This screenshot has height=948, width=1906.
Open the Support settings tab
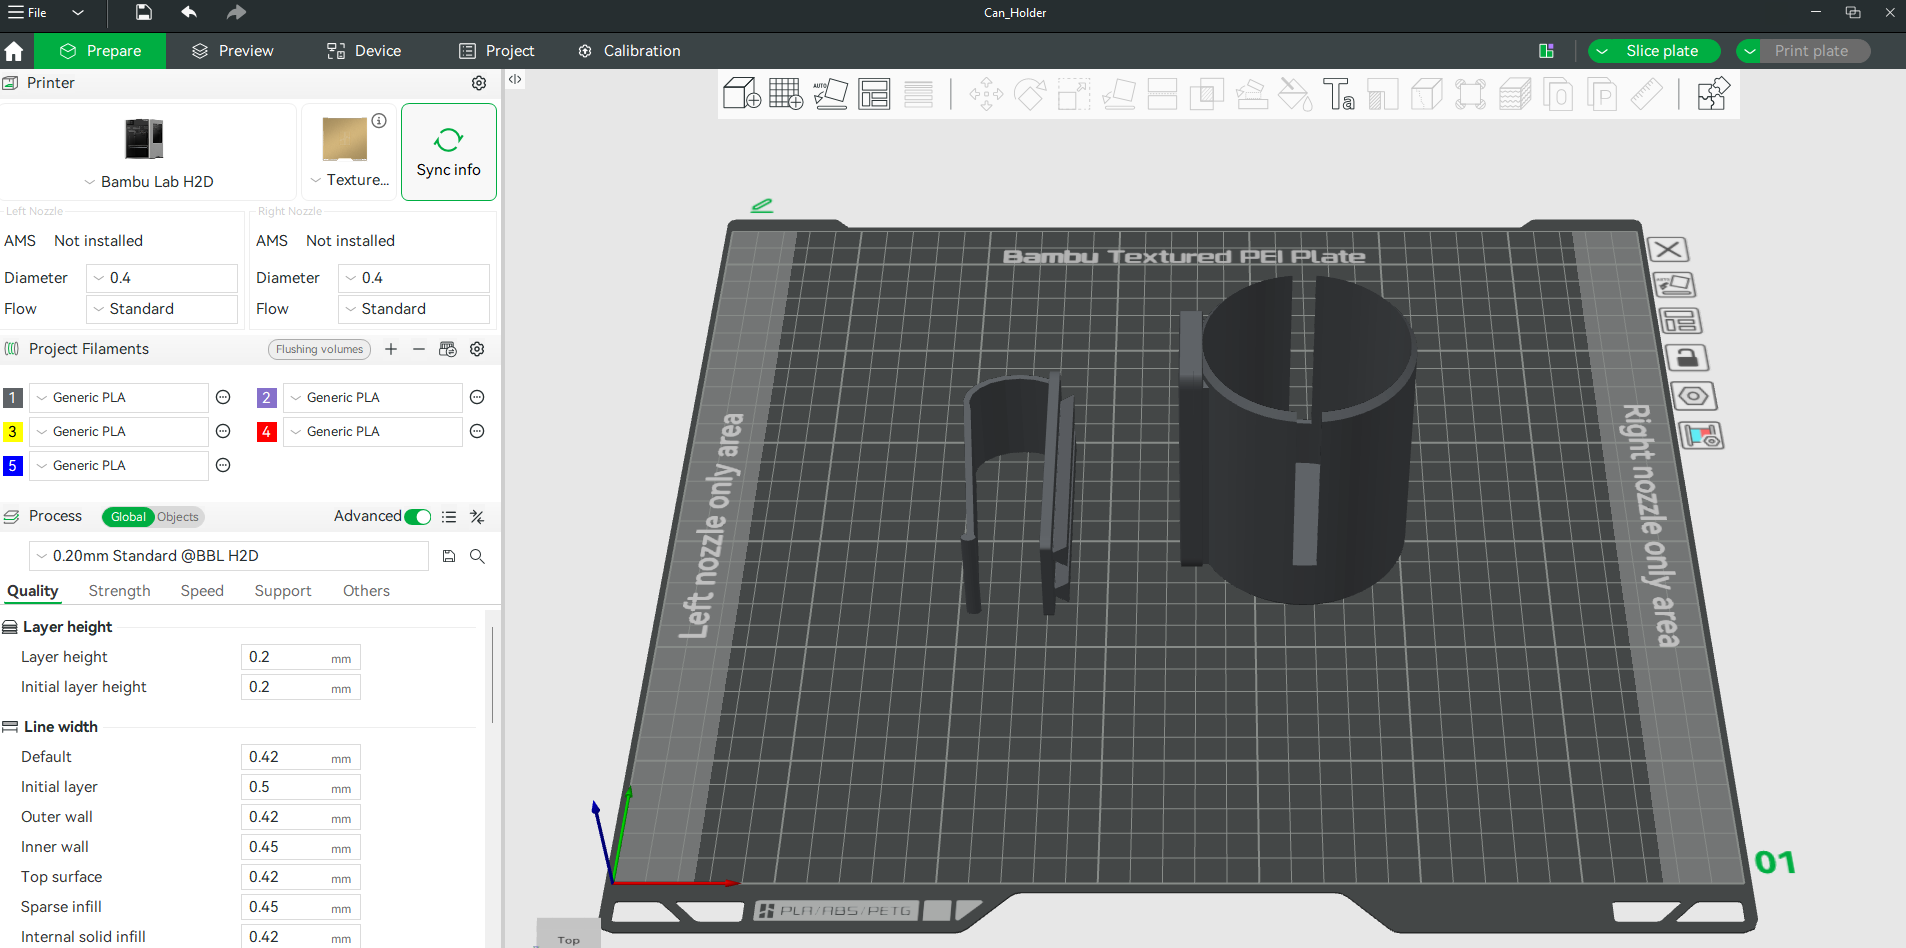[283, 591]
